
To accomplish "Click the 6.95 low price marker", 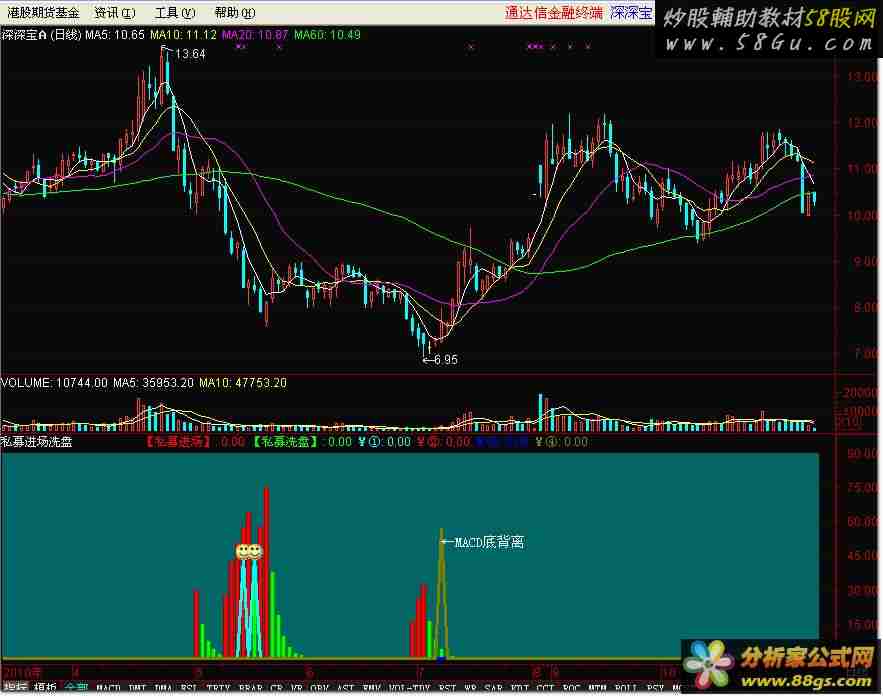I will point(445,359).
